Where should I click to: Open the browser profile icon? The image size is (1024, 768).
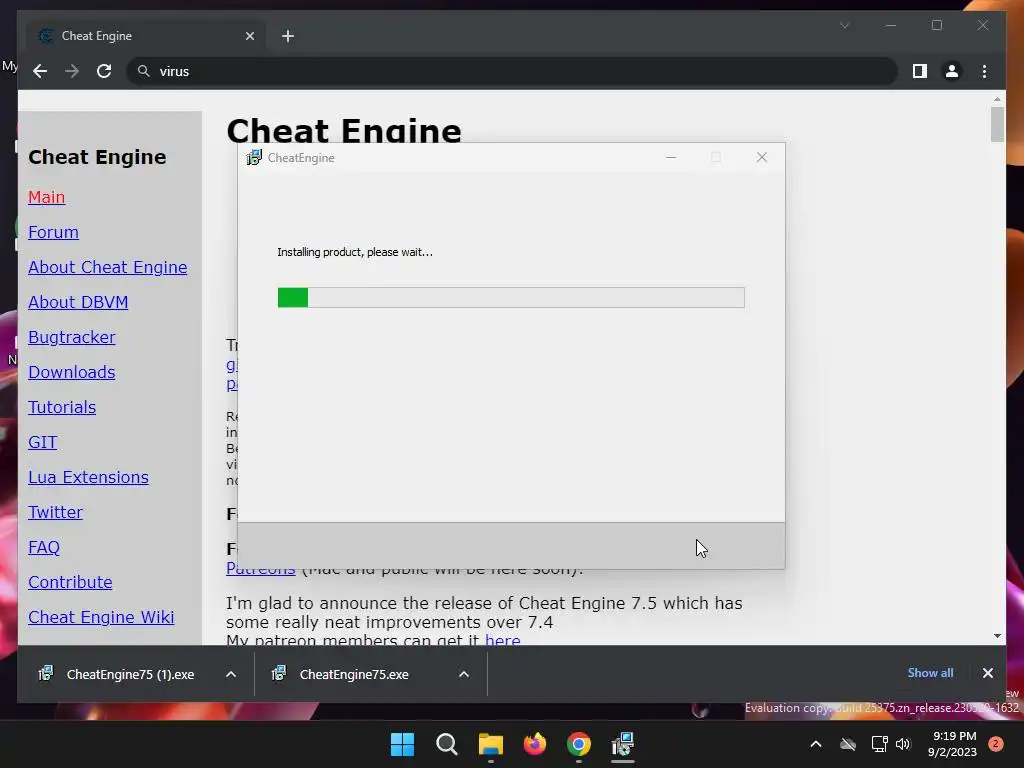(x=952, y=71)
